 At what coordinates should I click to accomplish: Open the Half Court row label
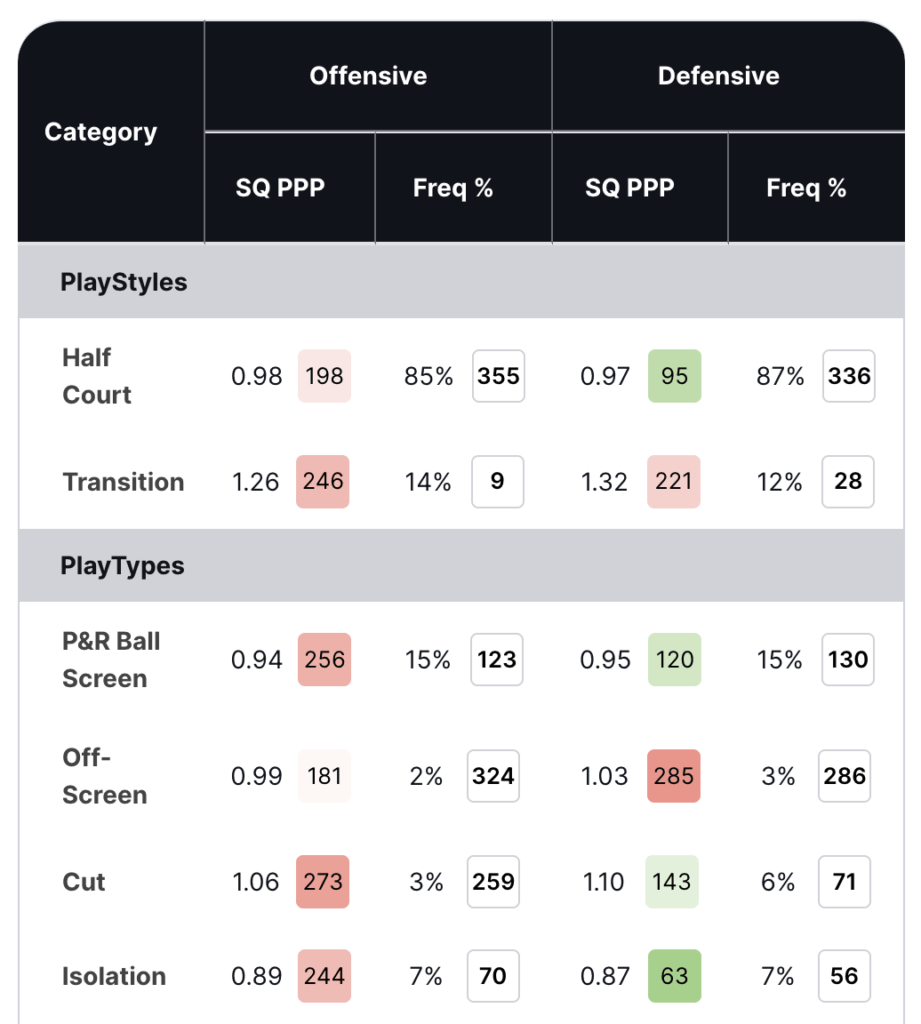[97, 376]
